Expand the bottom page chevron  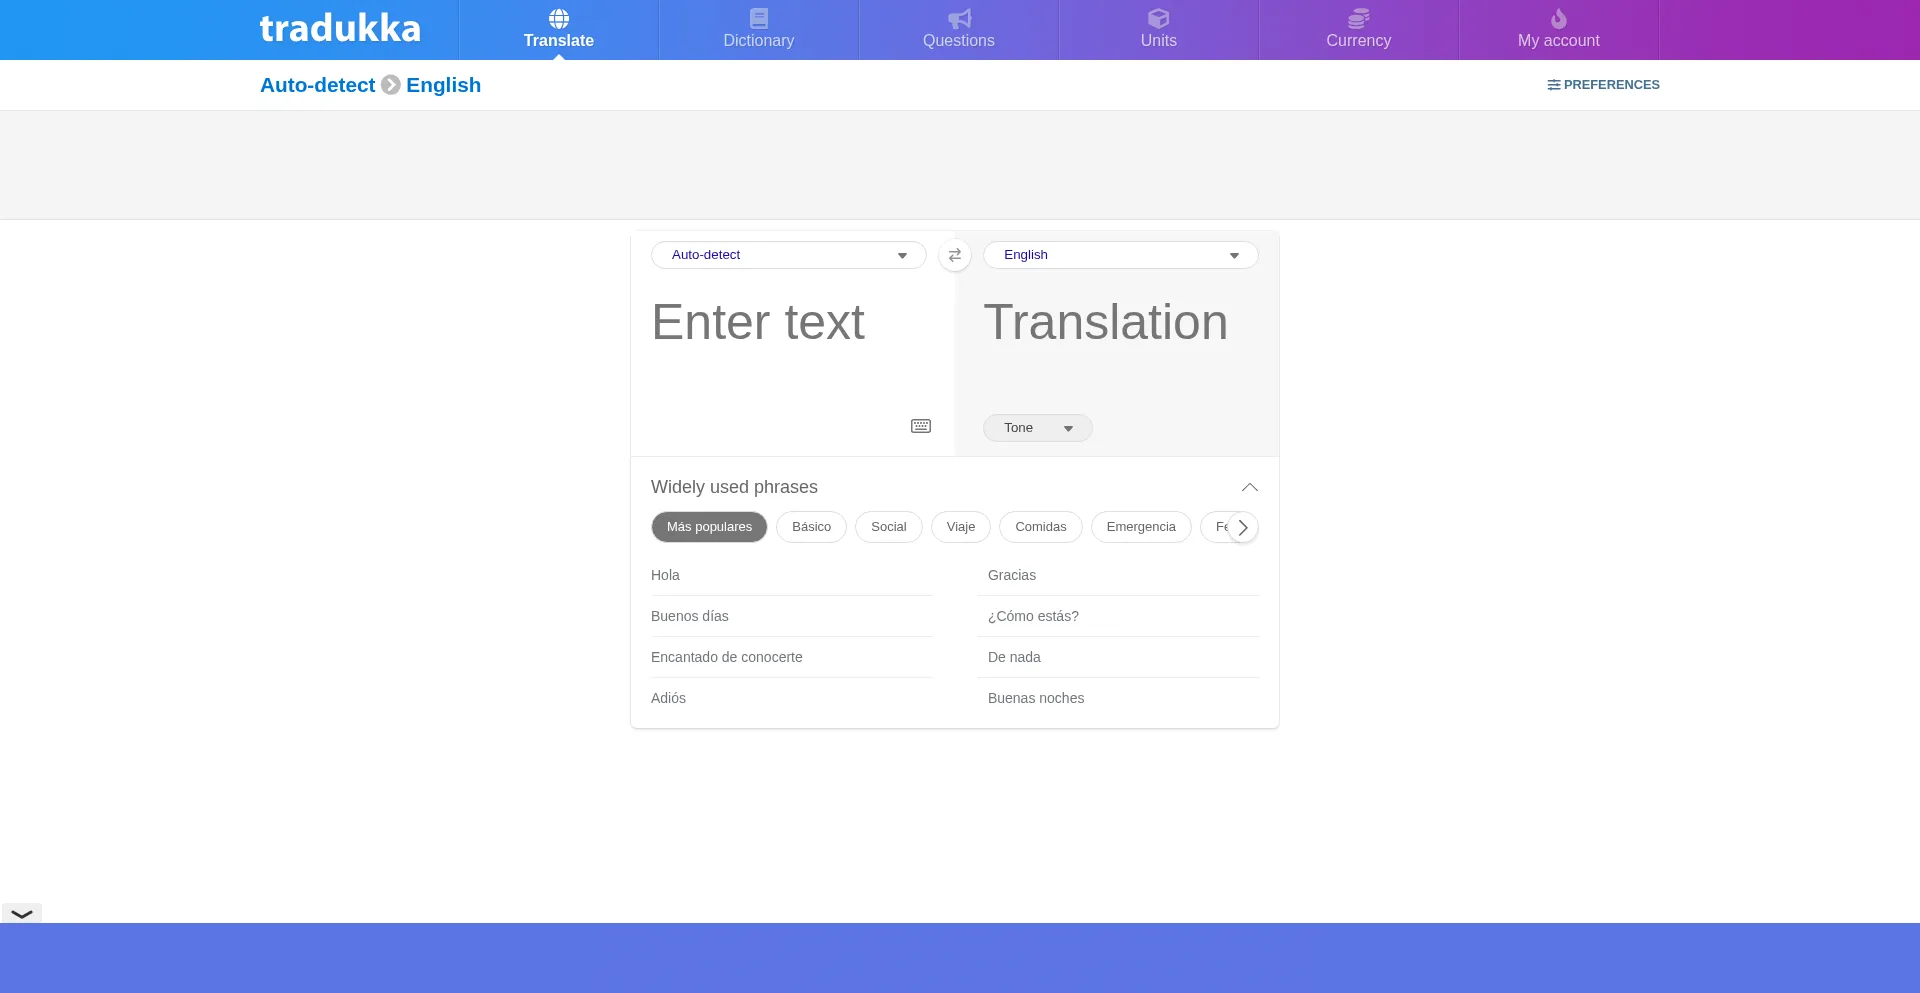(21, 913)
